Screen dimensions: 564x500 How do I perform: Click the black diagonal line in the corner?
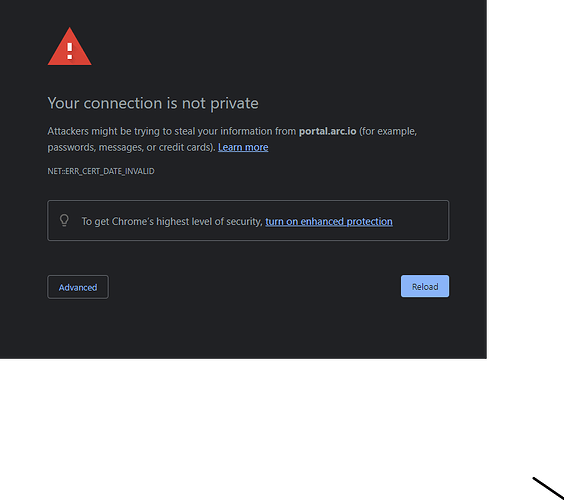pyautogui.click(x=548, y=488)
